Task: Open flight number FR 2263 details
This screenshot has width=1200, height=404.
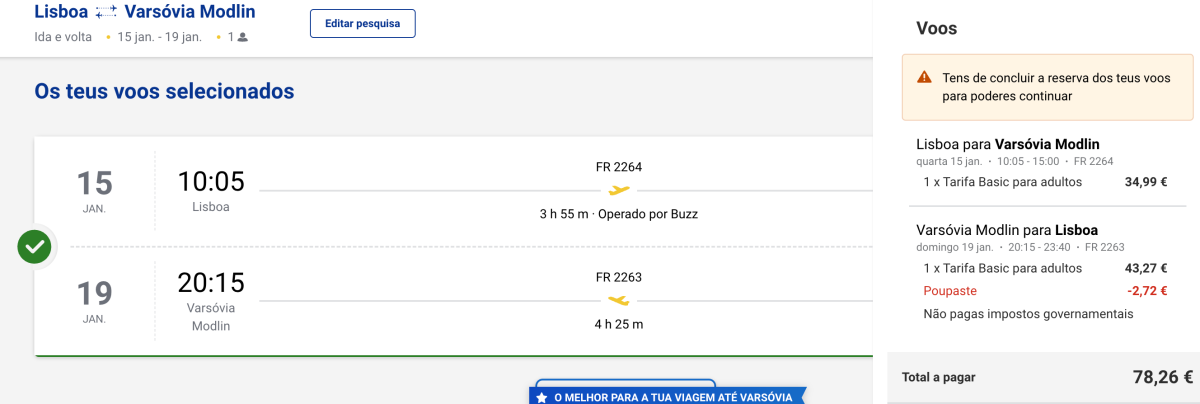Action: pyautogui.click(x=619, y=277)
